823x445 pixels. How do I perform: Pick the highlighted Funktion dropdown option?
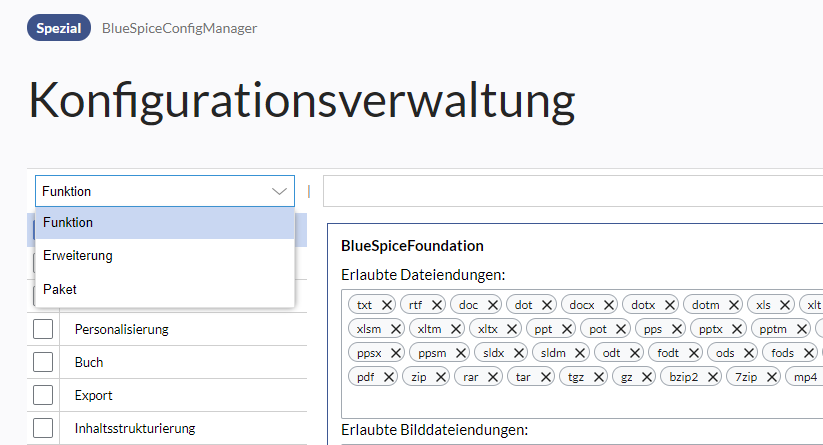click(68, 223)
